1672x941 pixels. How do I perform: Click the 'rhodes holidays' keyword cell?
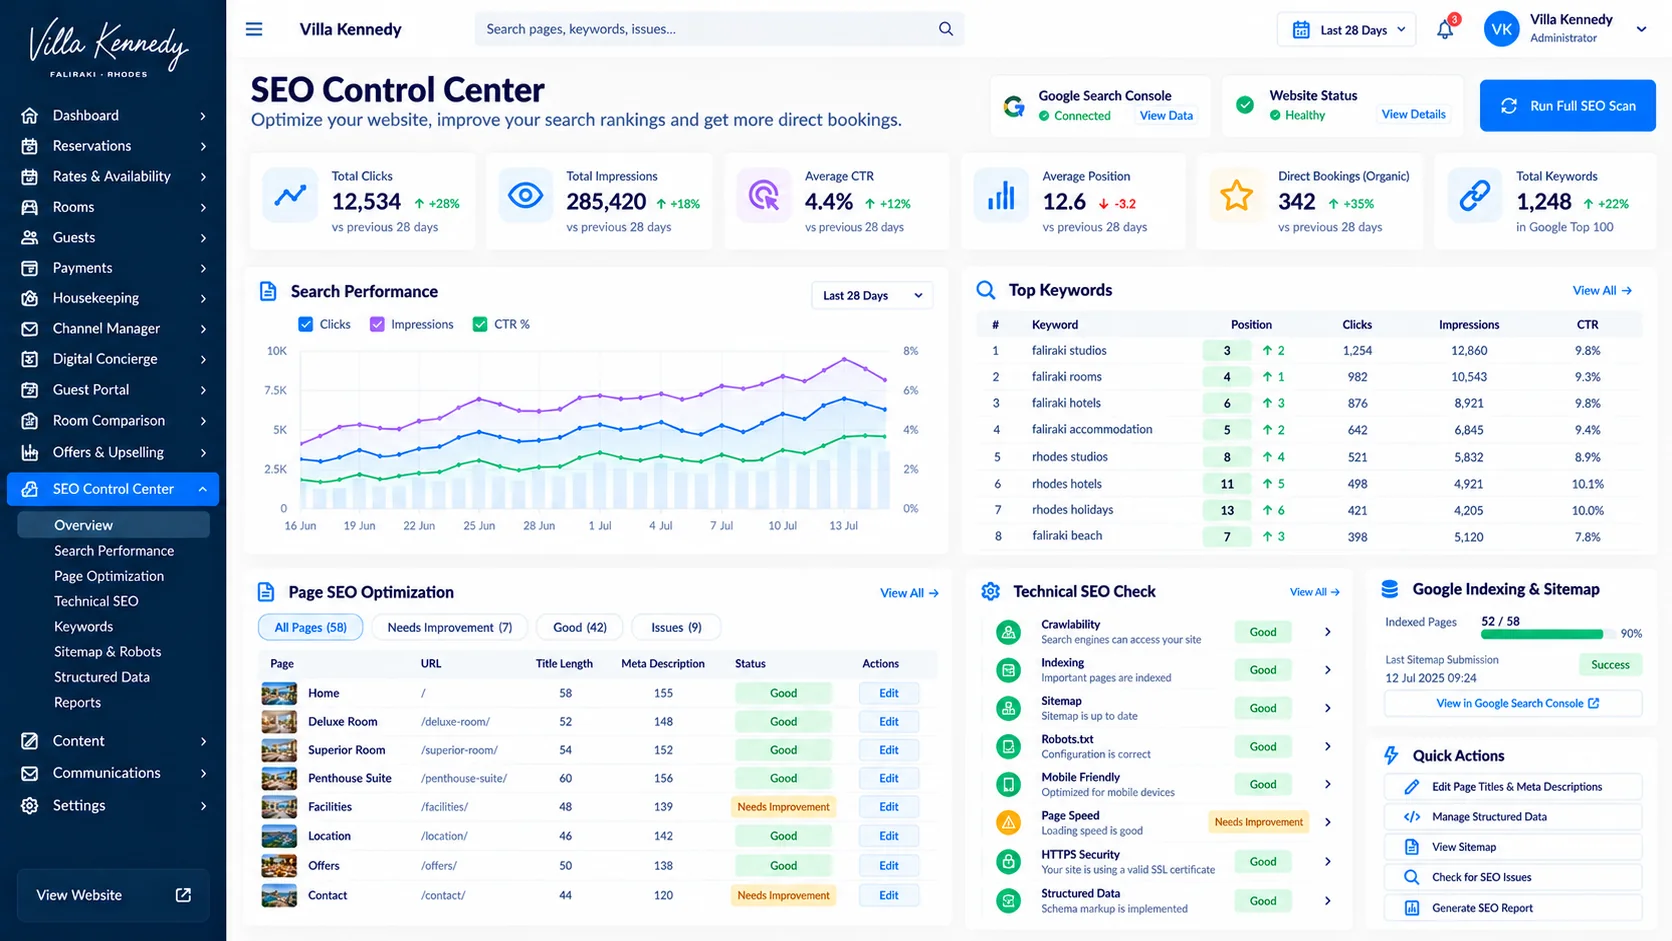pos(1072,510)
